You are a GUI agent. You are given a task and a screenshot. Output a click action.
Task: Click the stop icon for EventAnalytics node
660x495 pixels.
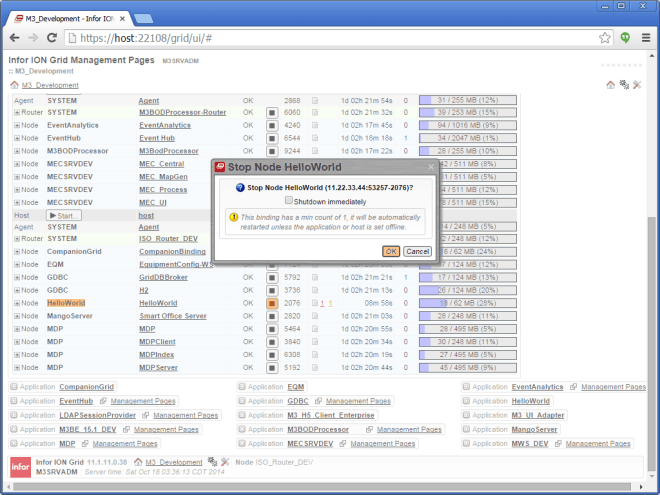[x=271, y=126]
